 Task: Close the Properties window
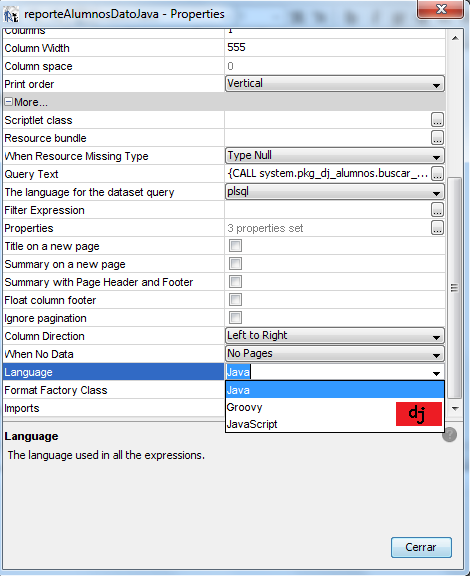coord(440,9)
